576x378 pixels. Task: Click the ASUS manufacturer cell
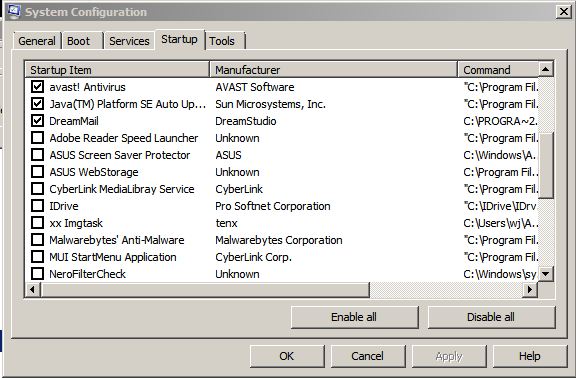click(x=228, y=155)
